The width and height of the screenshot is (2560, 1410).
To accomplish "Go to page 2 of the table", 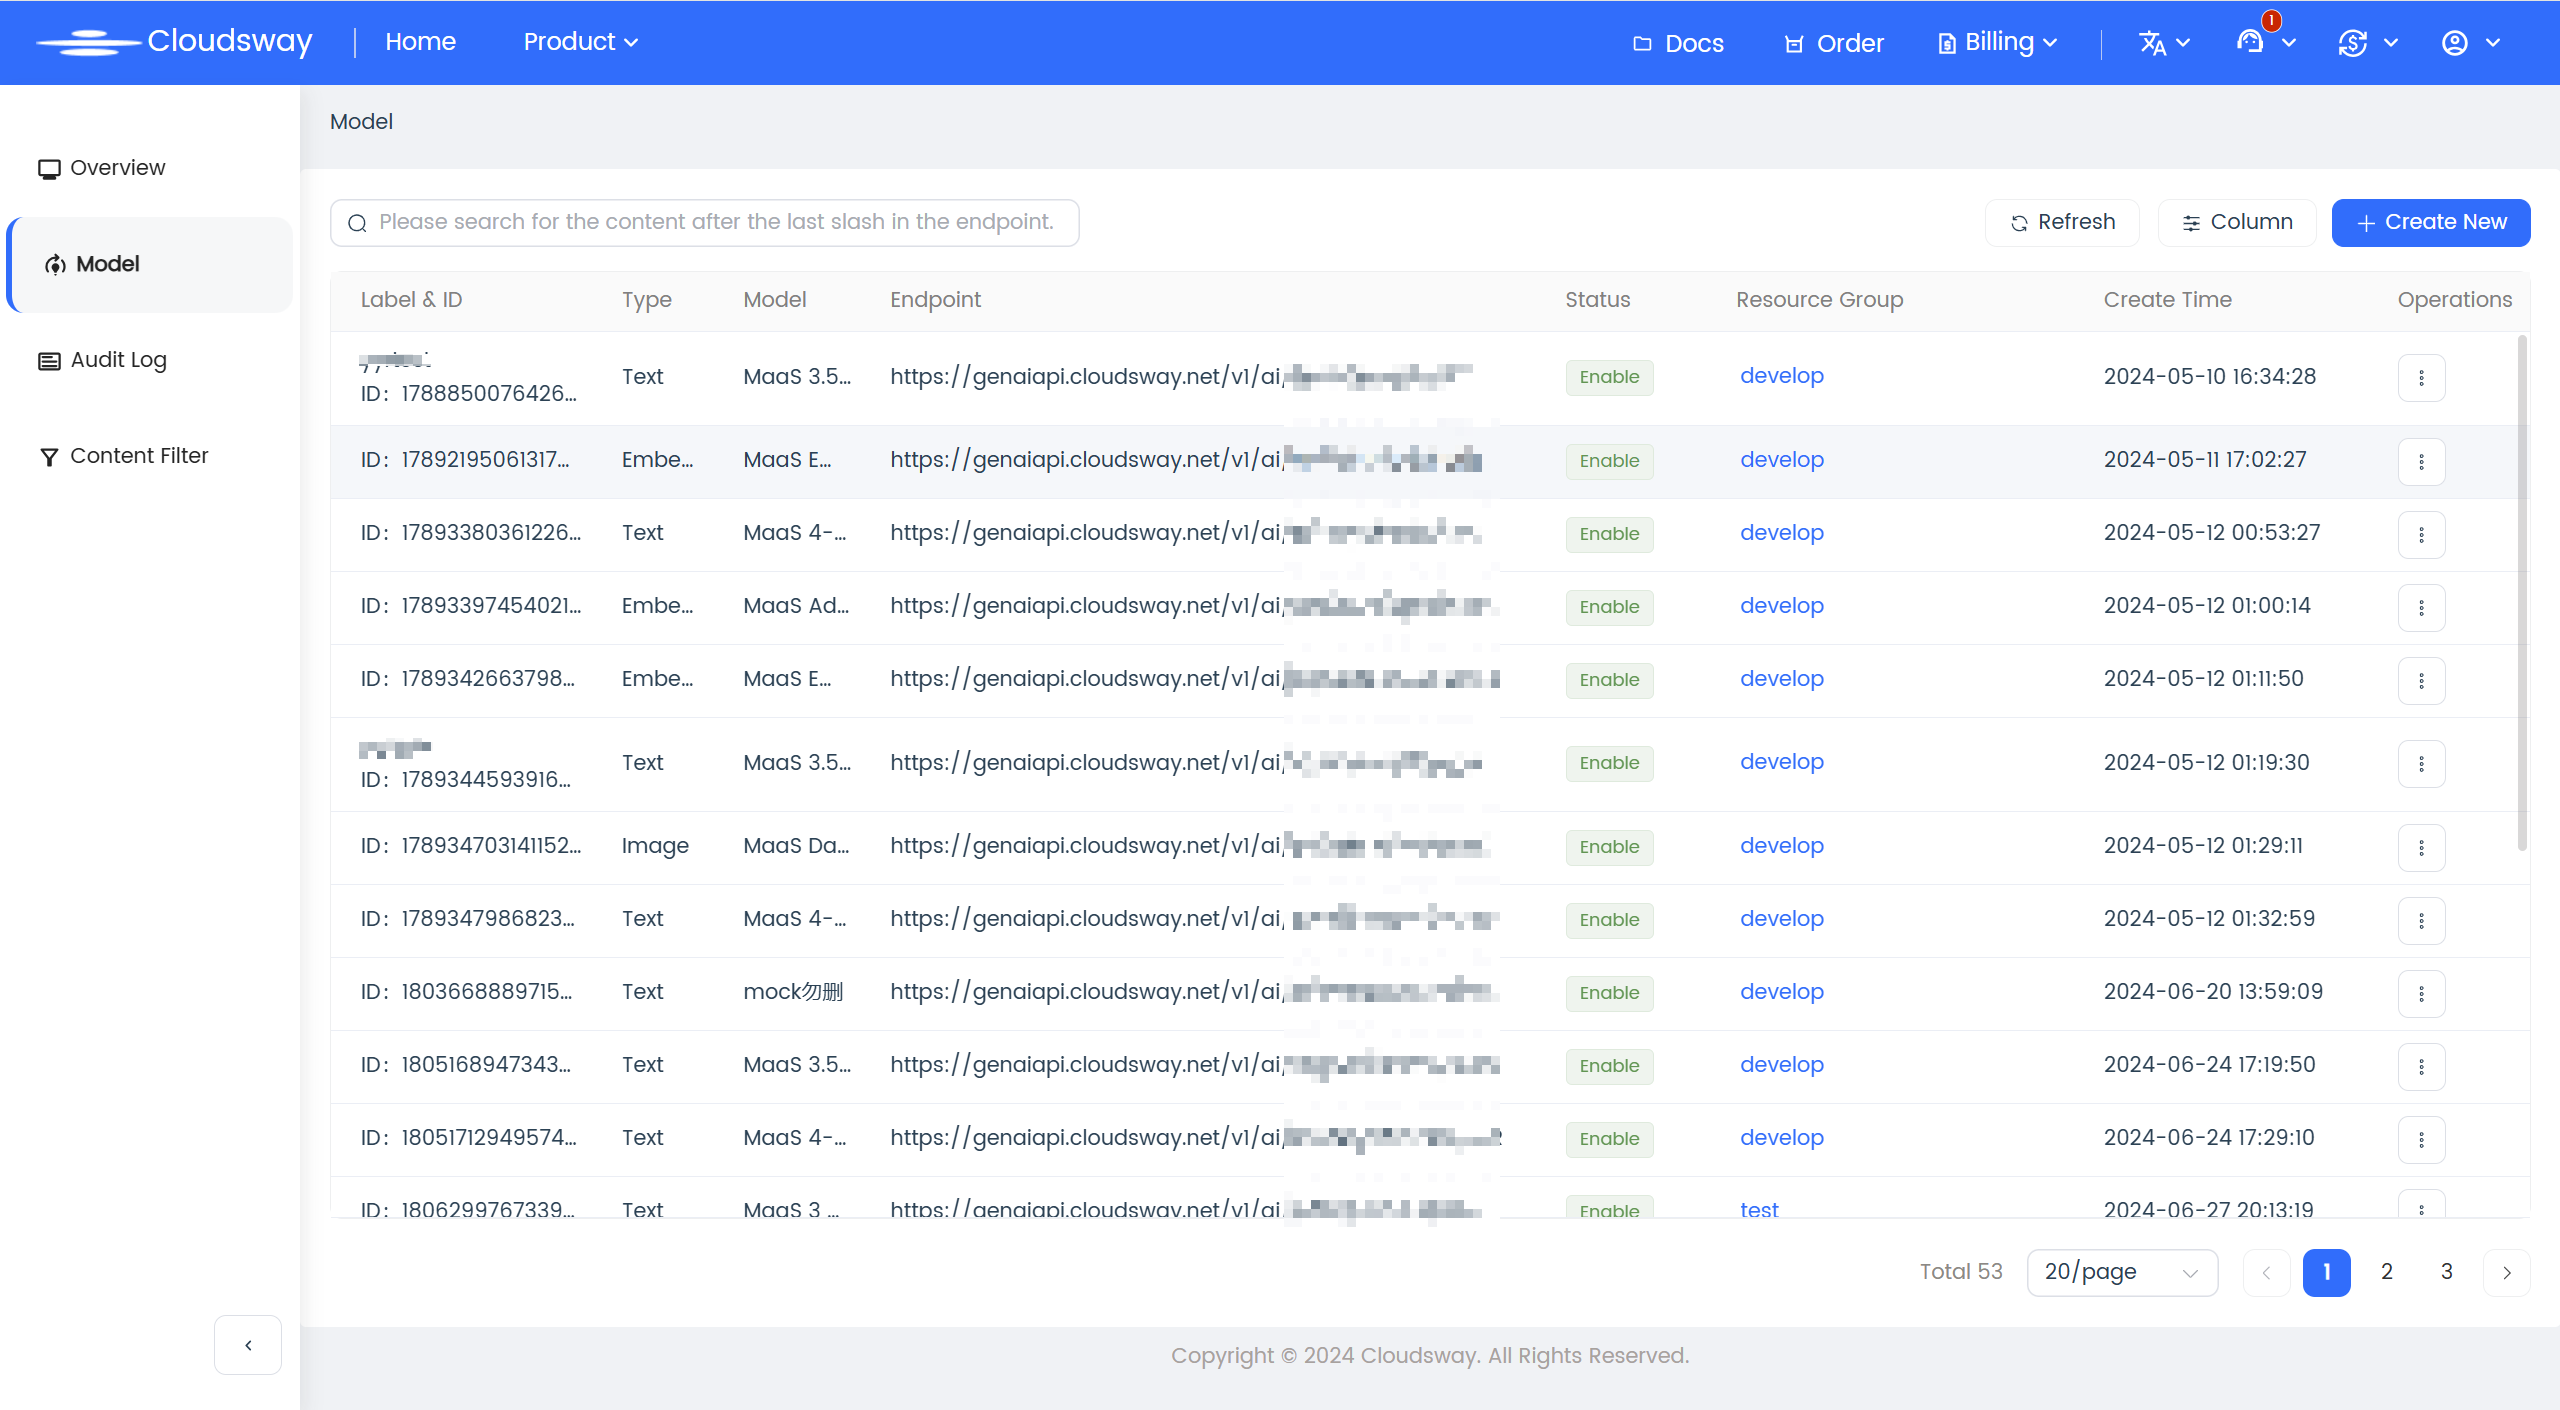I will coord(2387,1272).
